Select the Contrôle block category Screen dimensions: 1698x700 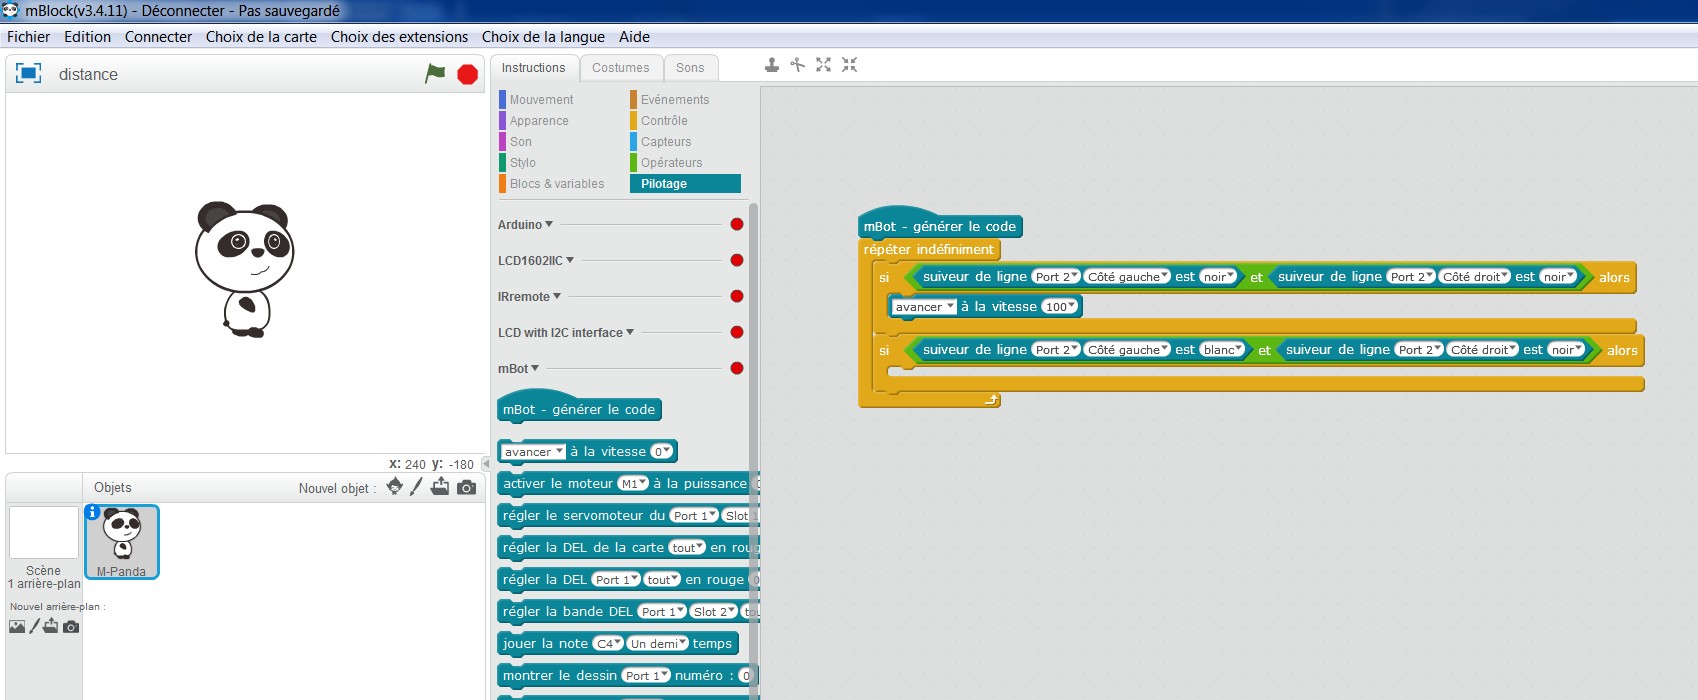coord(663,121)
